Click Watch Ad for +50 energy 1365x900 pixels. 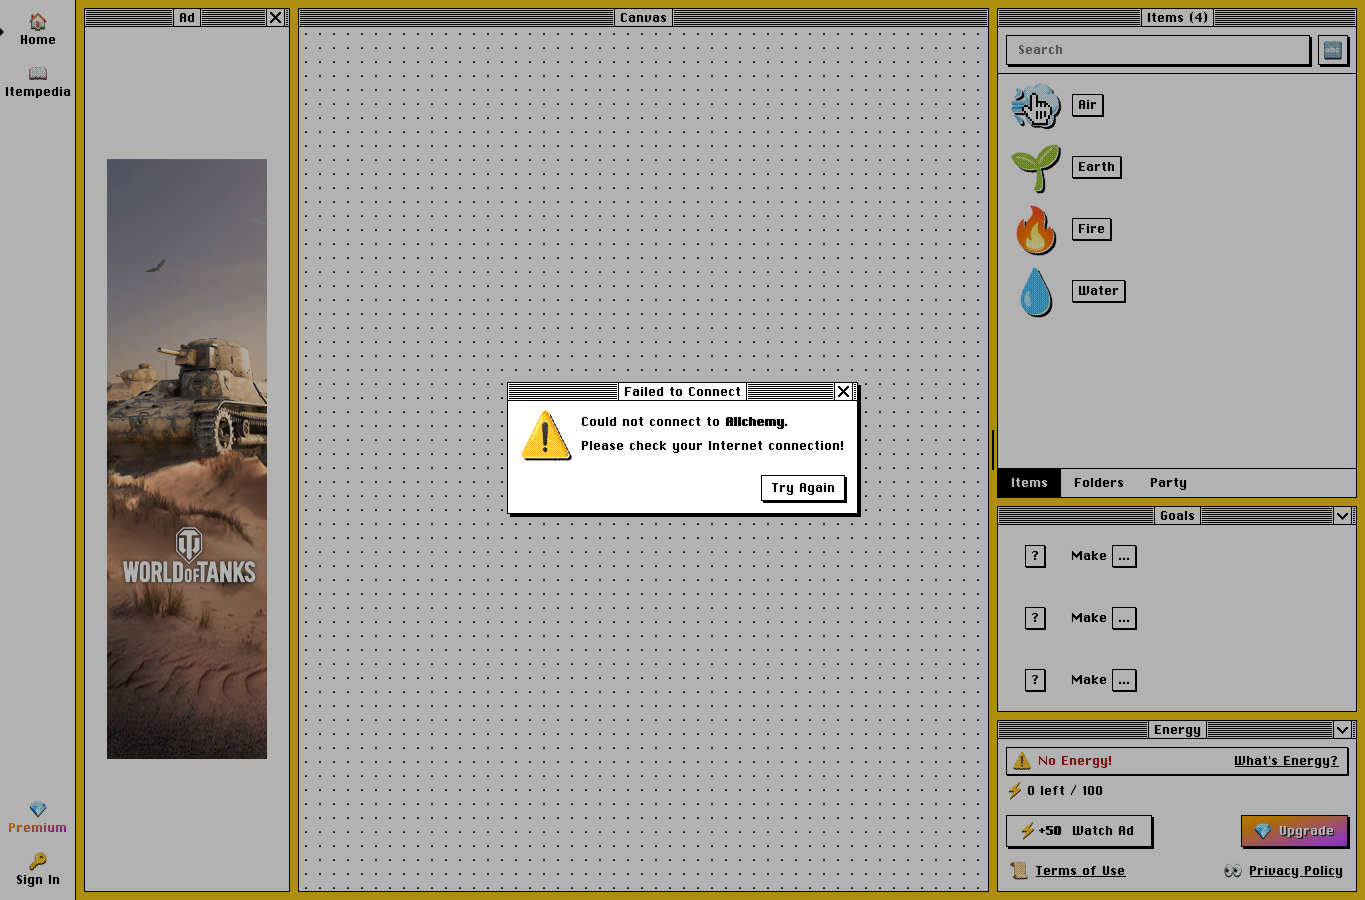coord(1079,831)
